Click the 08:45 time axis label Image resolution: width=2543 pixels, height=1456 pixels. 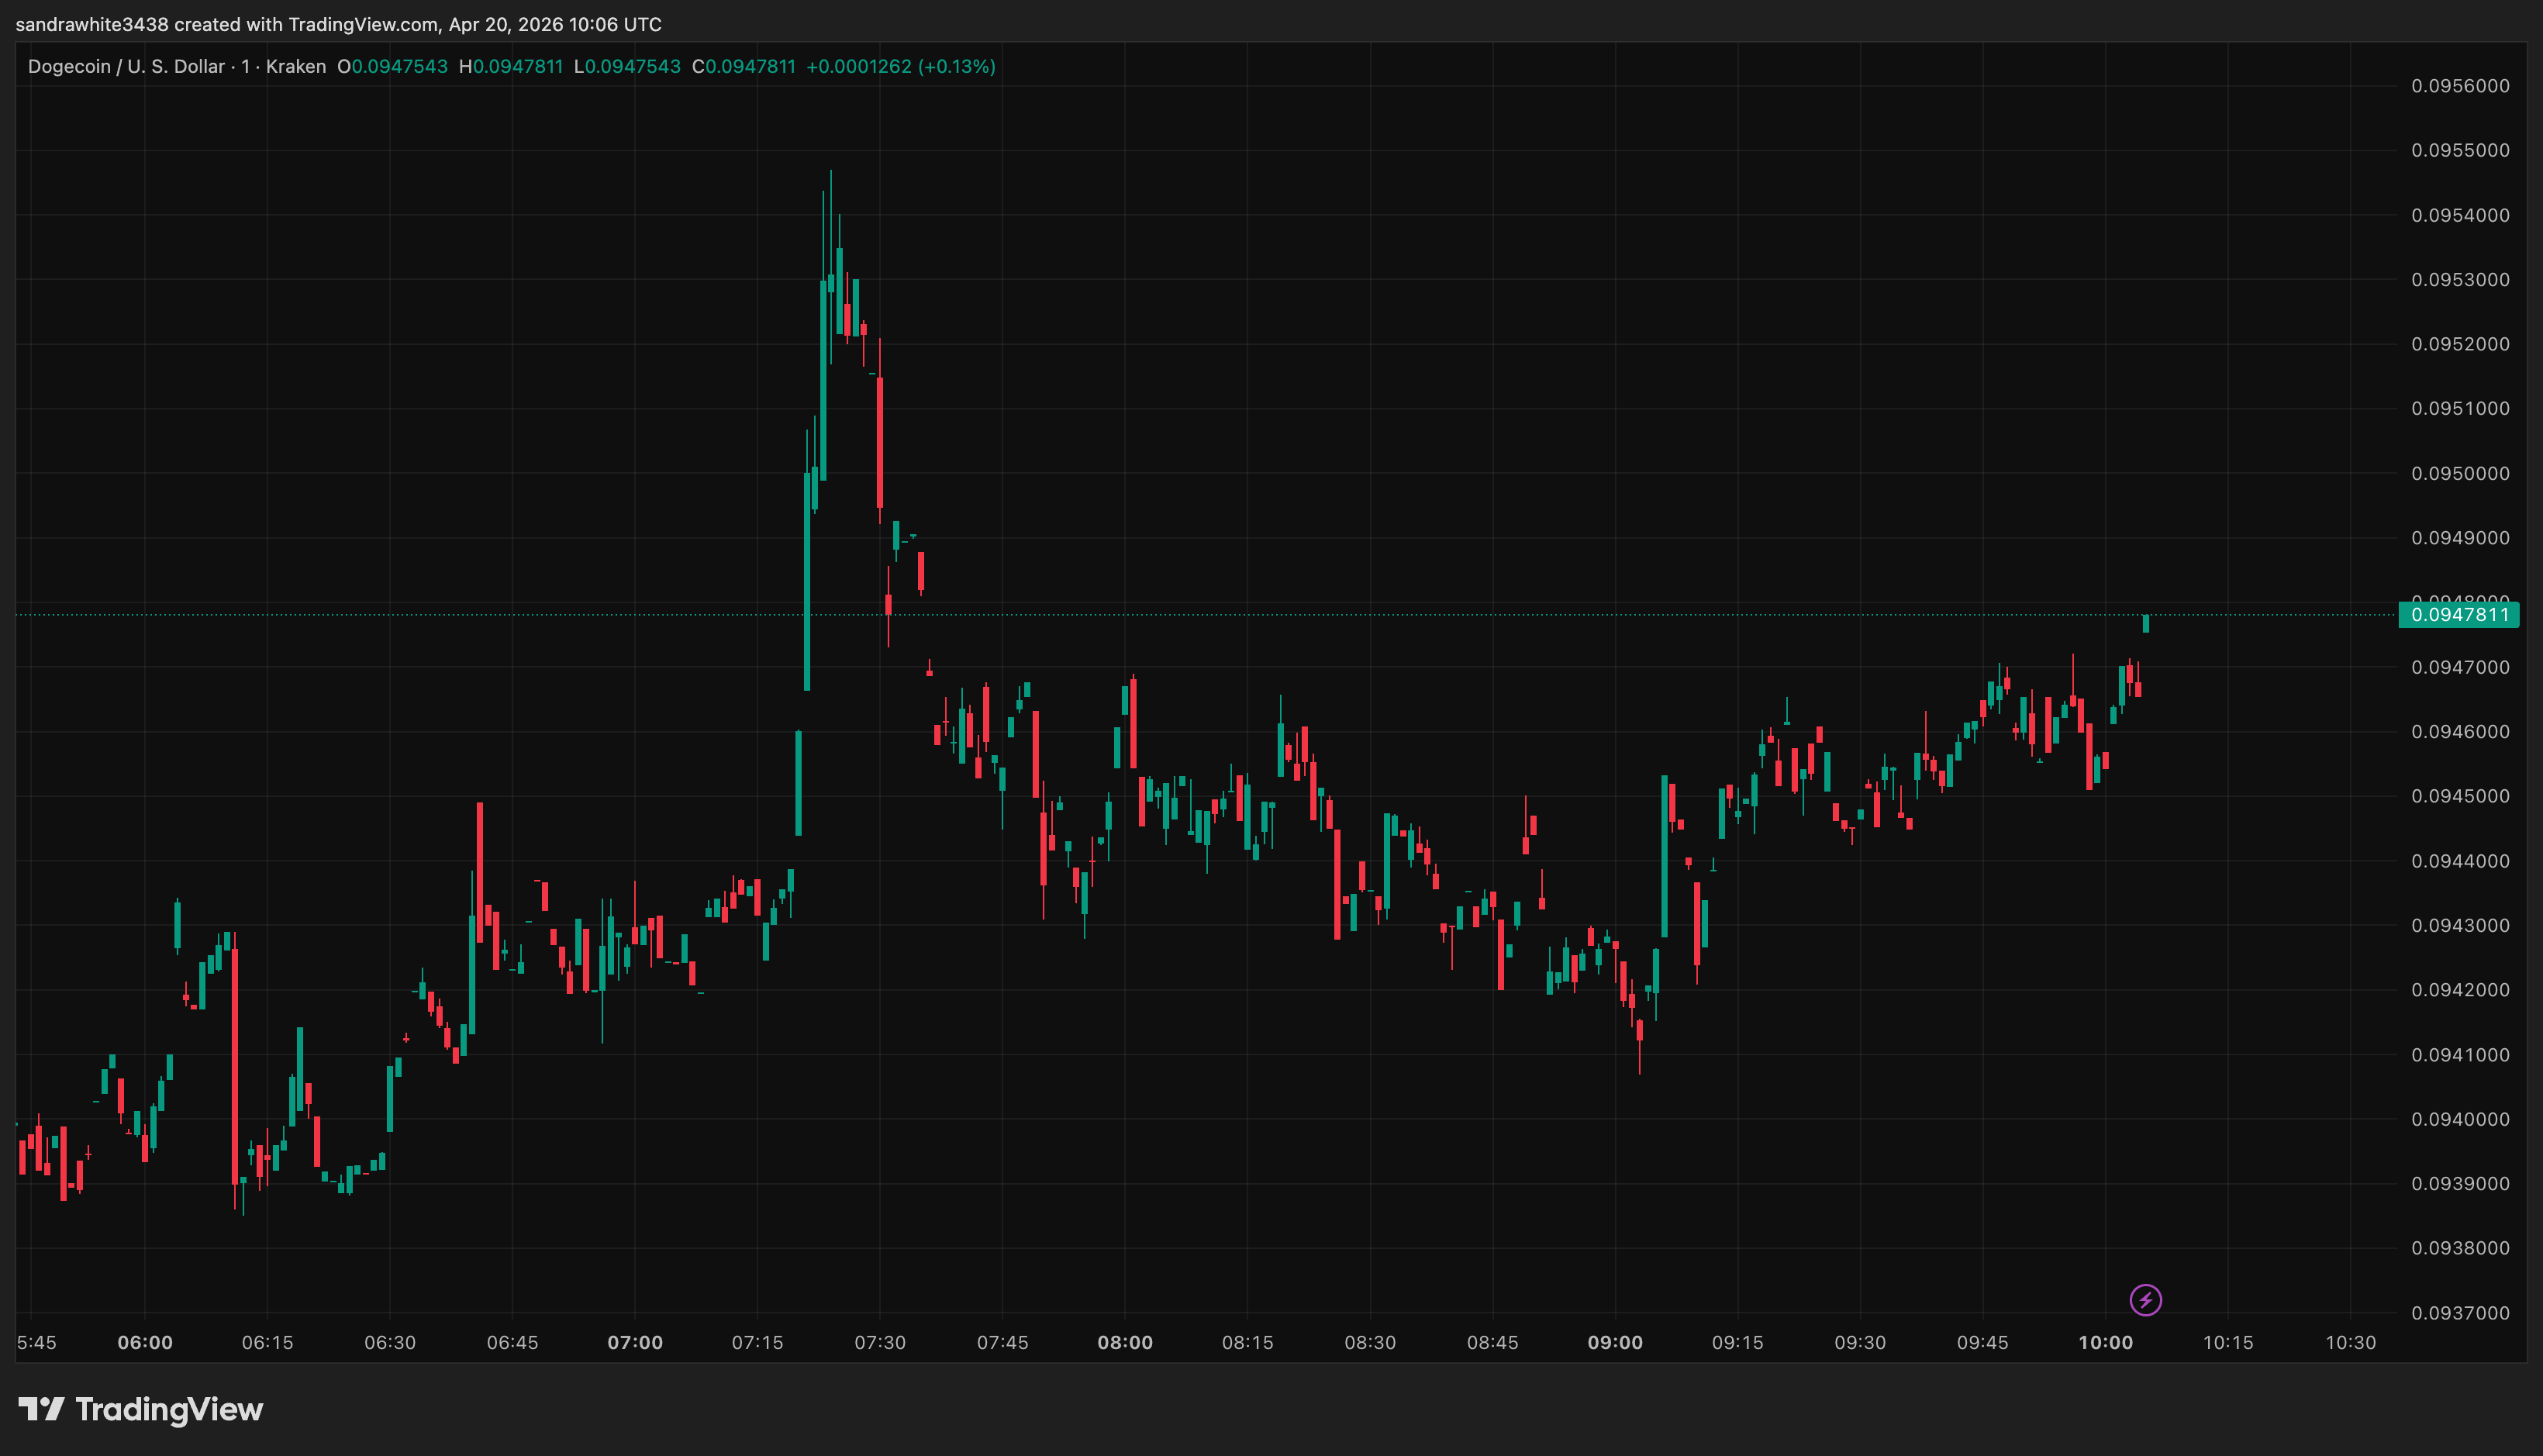click(1493, 1343)
